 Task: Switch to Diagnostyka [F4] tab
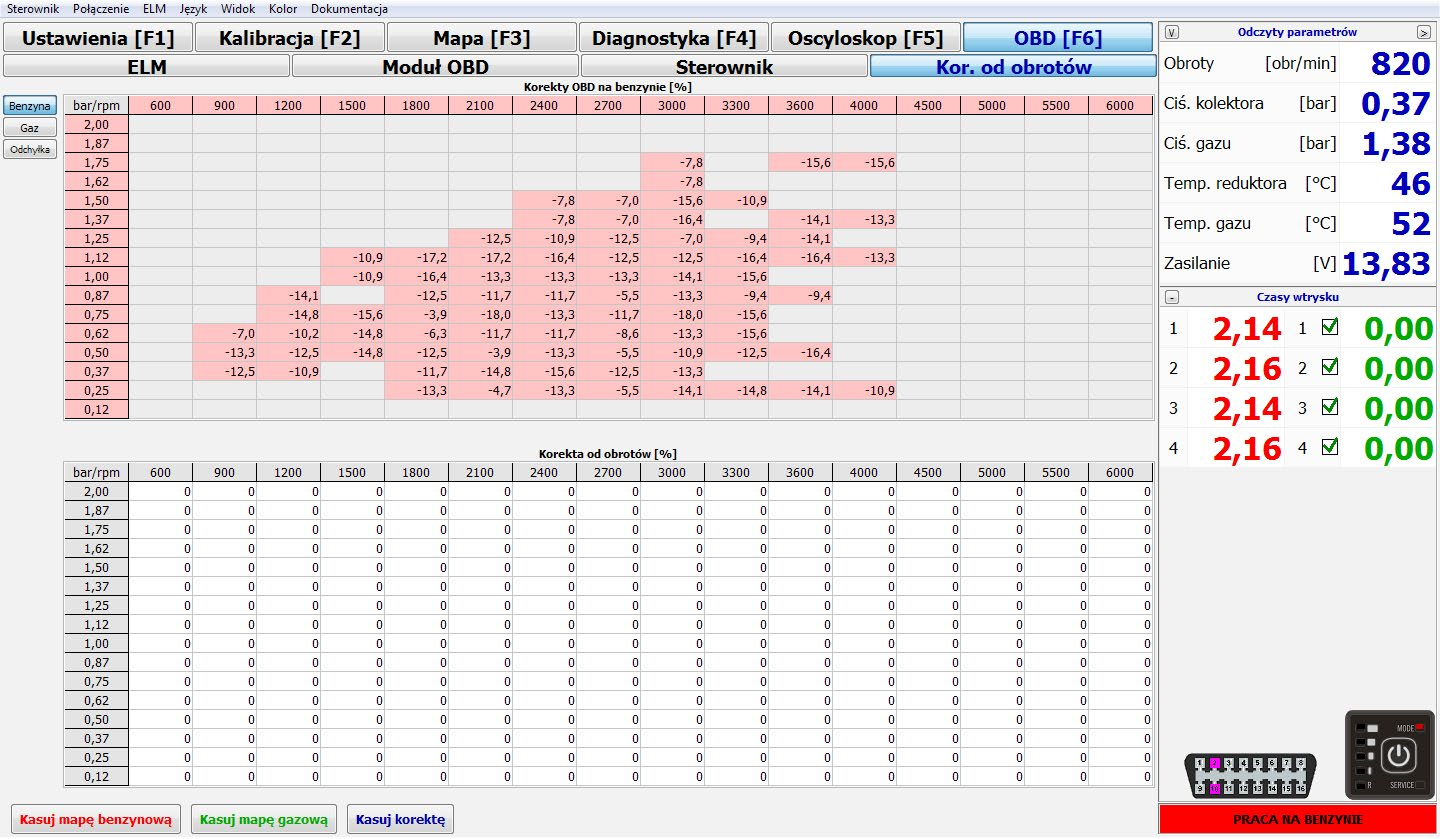pos(674,39)
